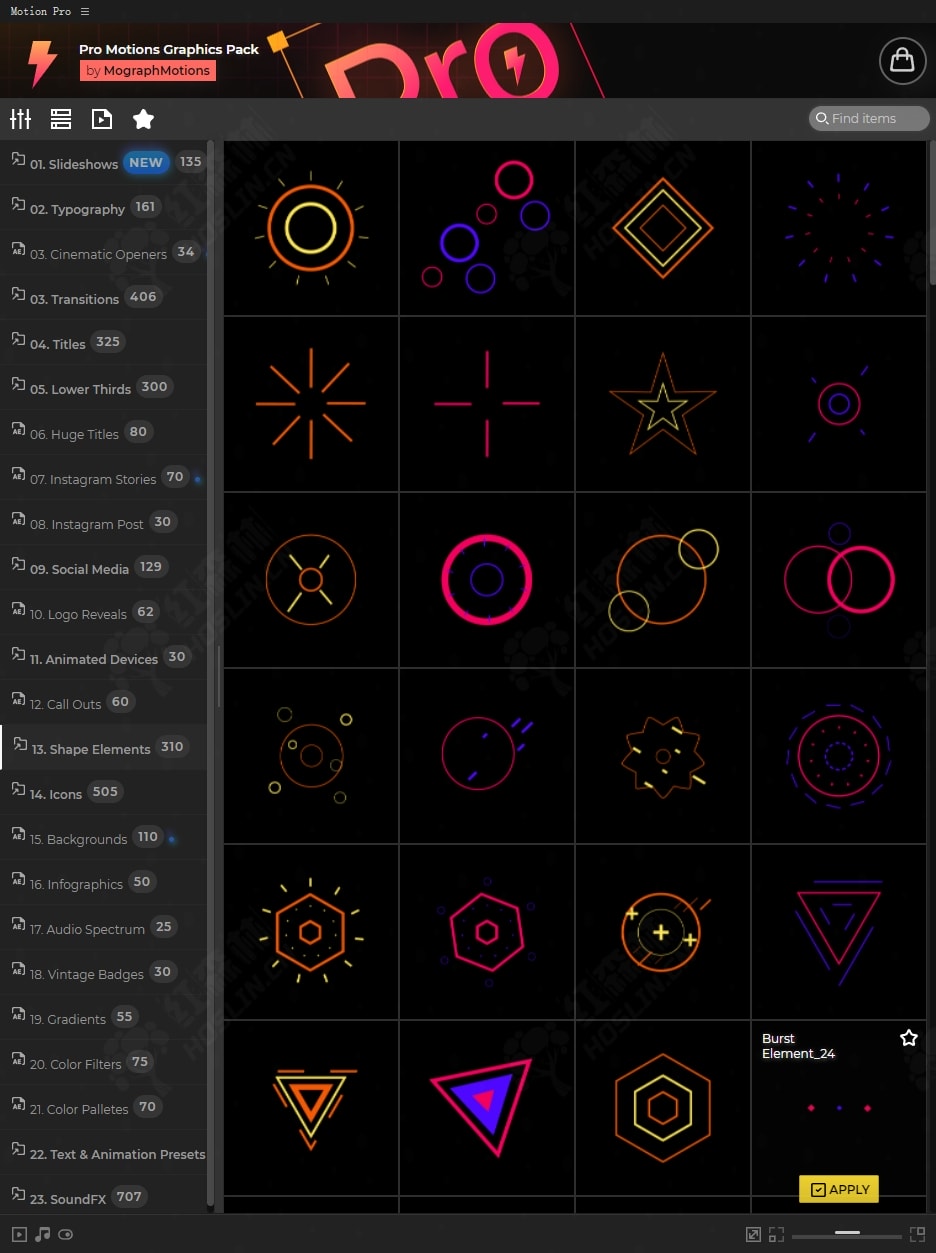This screenshot has width=936, height=1253.
Task: Click the AE icon beside 10. Logo Reveals
Action: pos(18,610)
